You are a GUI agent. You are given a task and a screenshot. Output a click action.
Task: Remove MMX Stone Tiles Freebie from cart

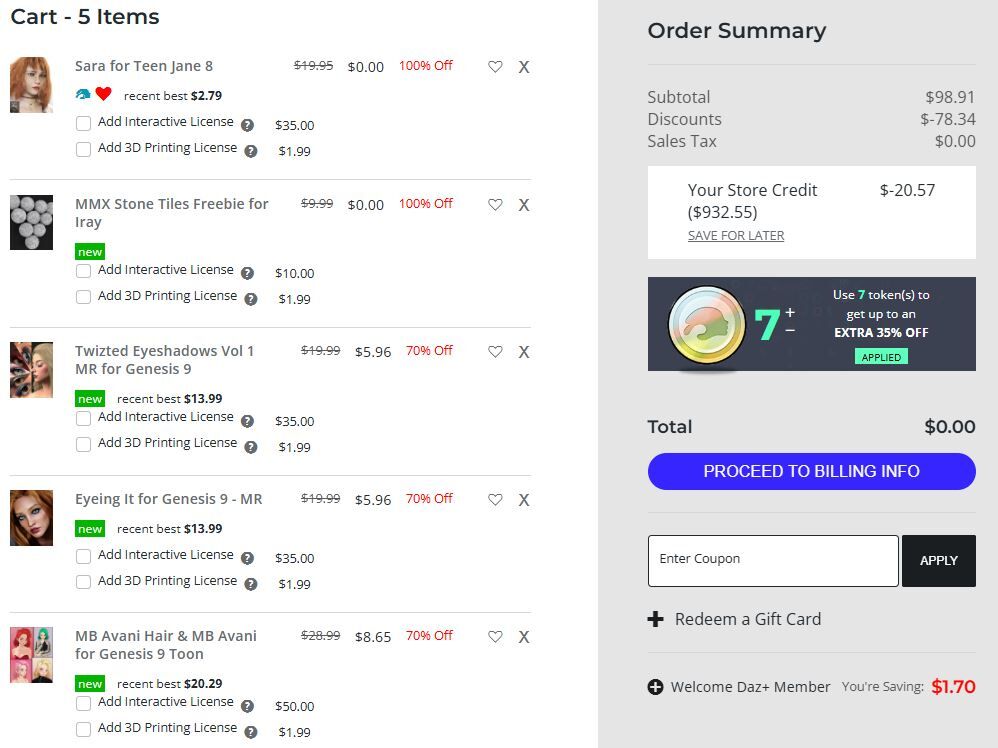523,205
